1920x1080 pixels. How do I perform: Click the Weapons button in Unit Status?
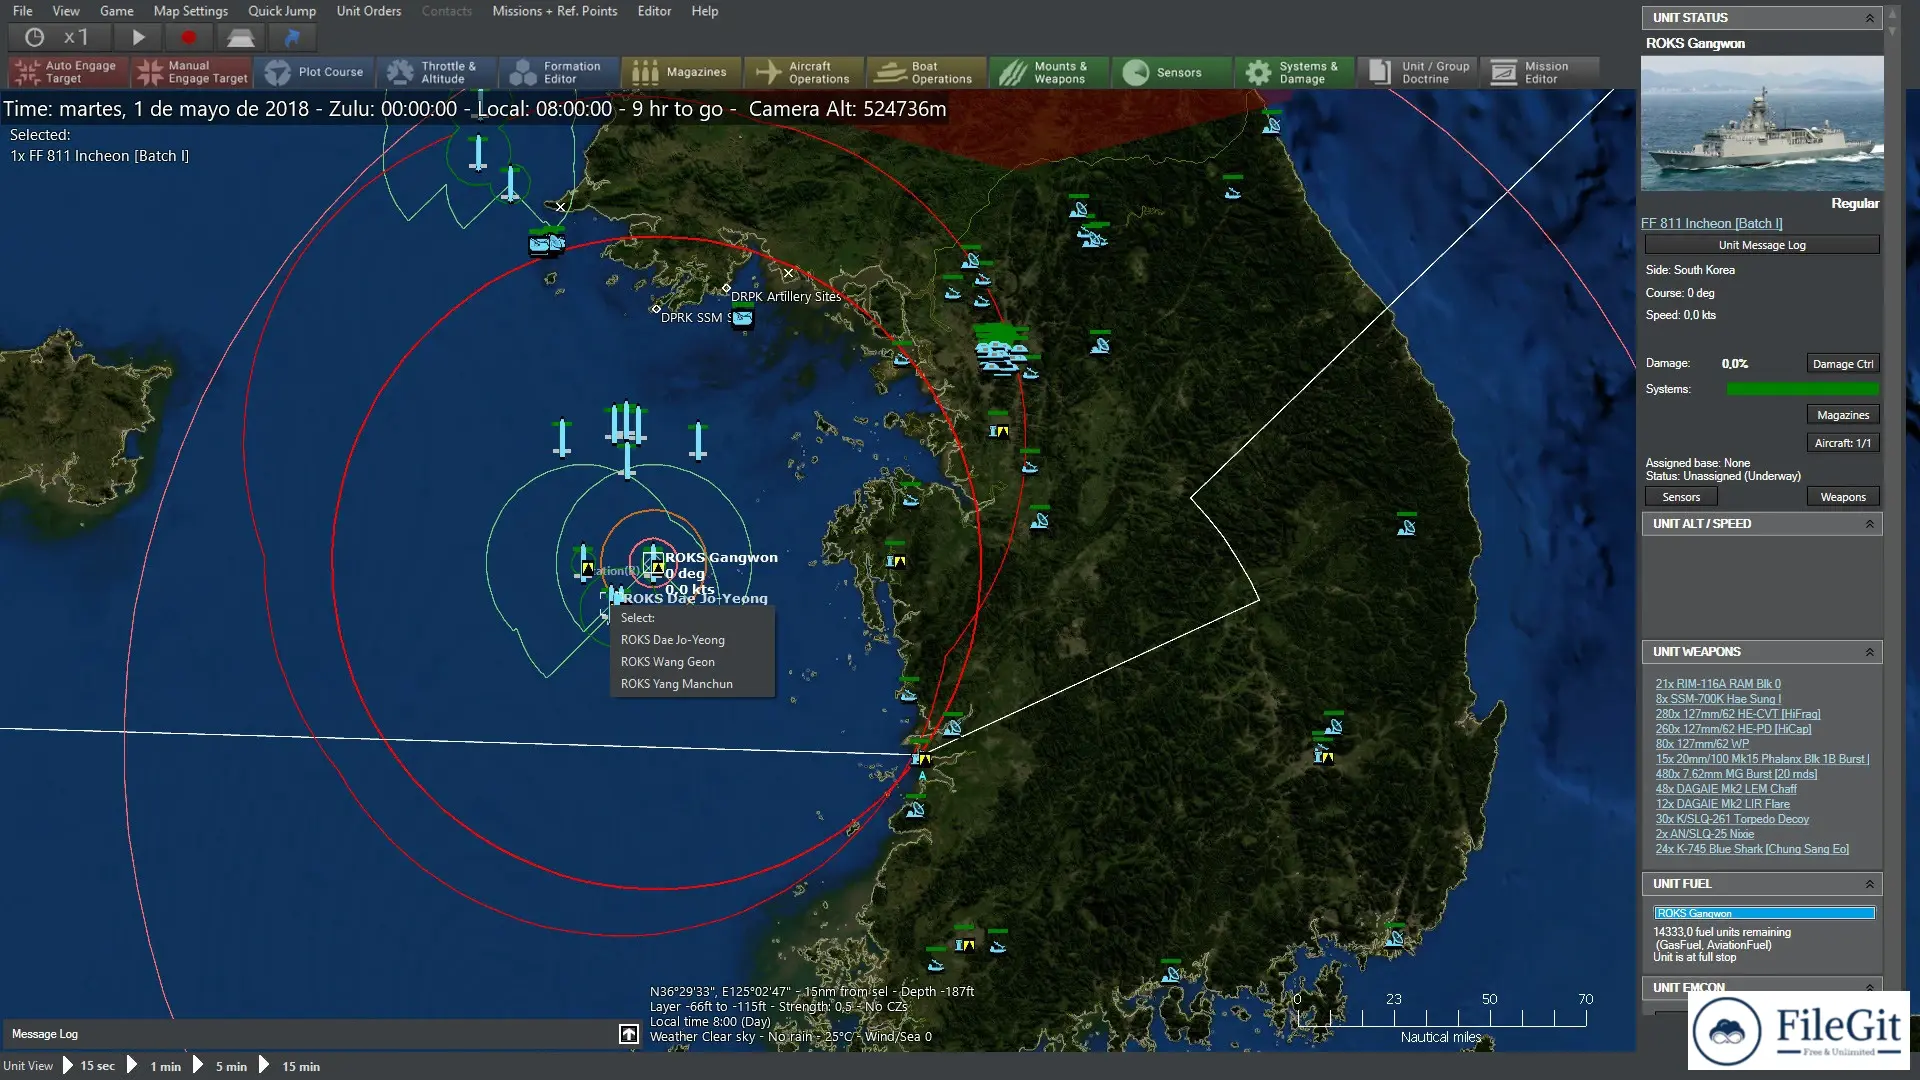point(1843,497)
